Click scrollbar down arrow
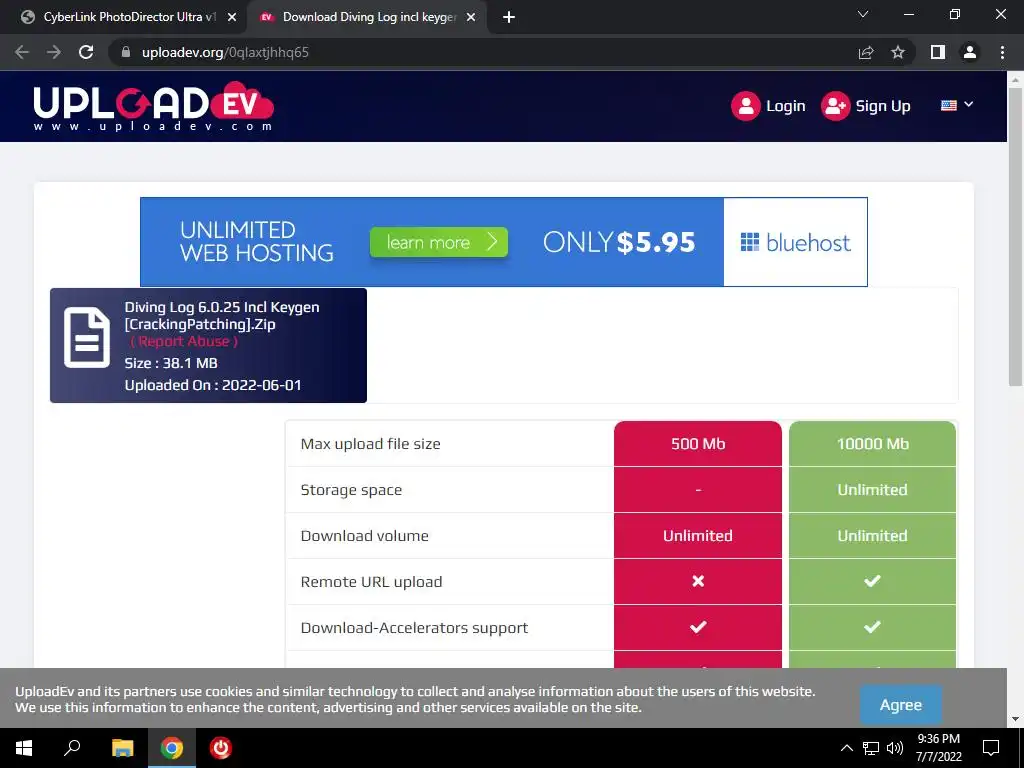 point(1016,719)
